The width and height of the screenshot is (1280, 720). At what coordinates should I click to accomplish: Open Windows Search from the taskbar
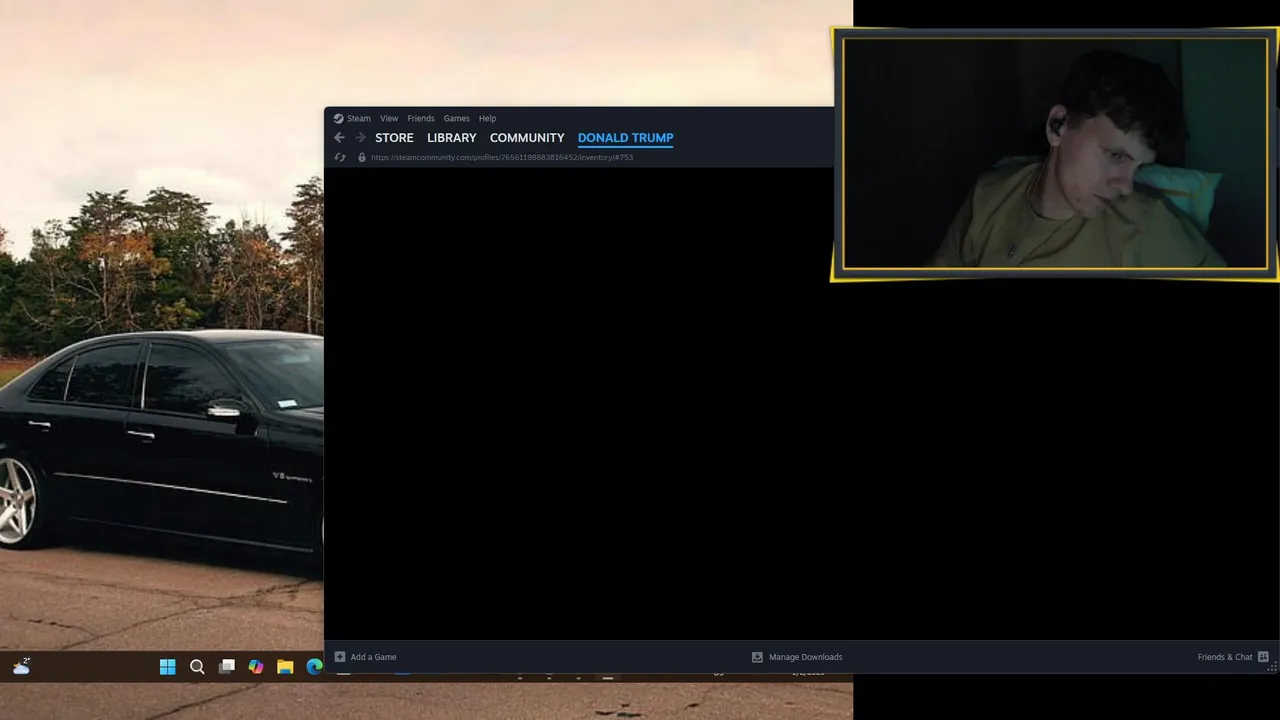point(197,667)
